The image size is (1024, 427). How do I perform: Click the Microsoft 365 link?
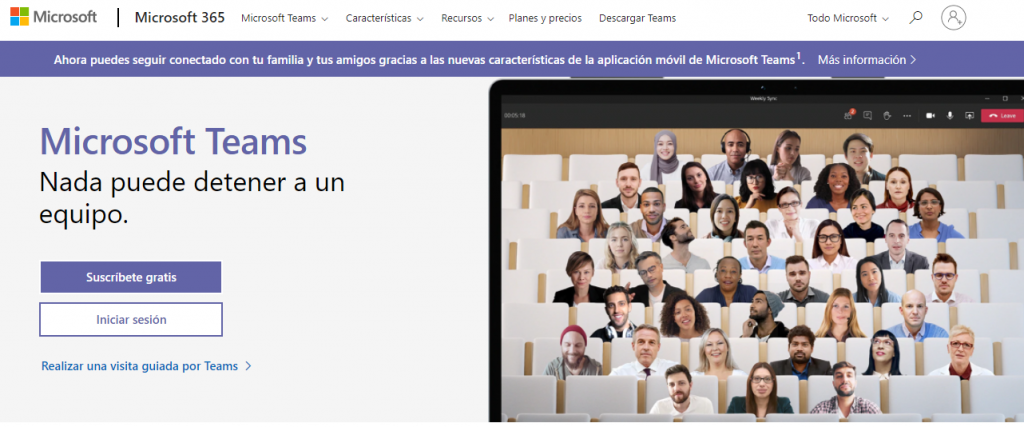(x=180, y=18)
